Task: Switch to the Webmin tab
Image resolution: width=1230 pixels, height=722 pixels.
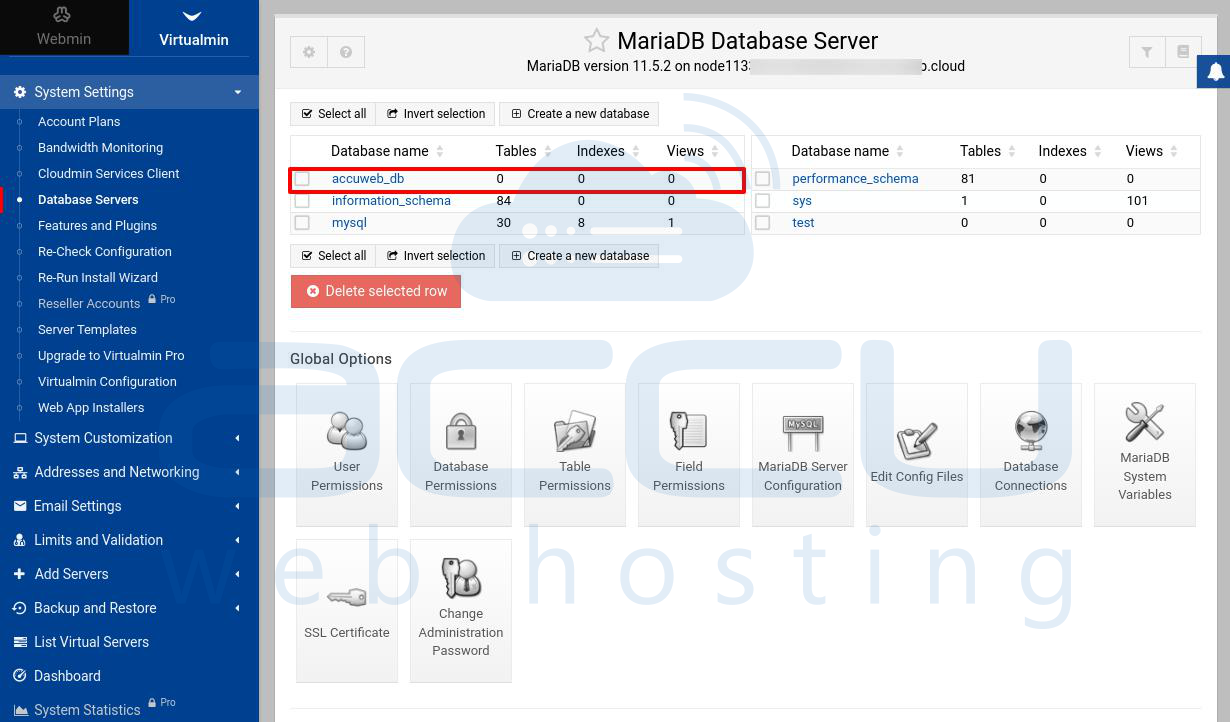Action: pyautogui.click(x=64, y=27)
